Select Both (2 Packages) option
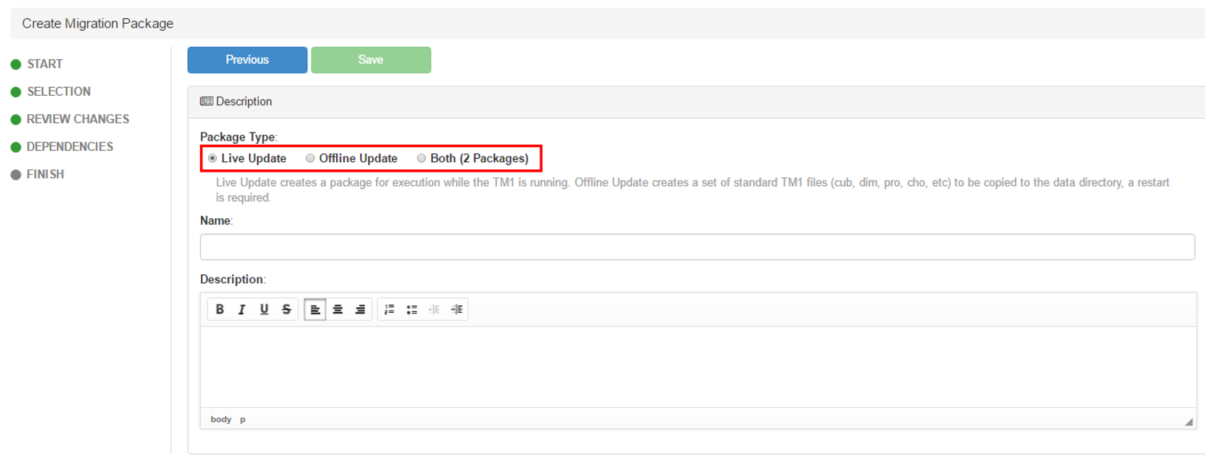 (422, 158)
